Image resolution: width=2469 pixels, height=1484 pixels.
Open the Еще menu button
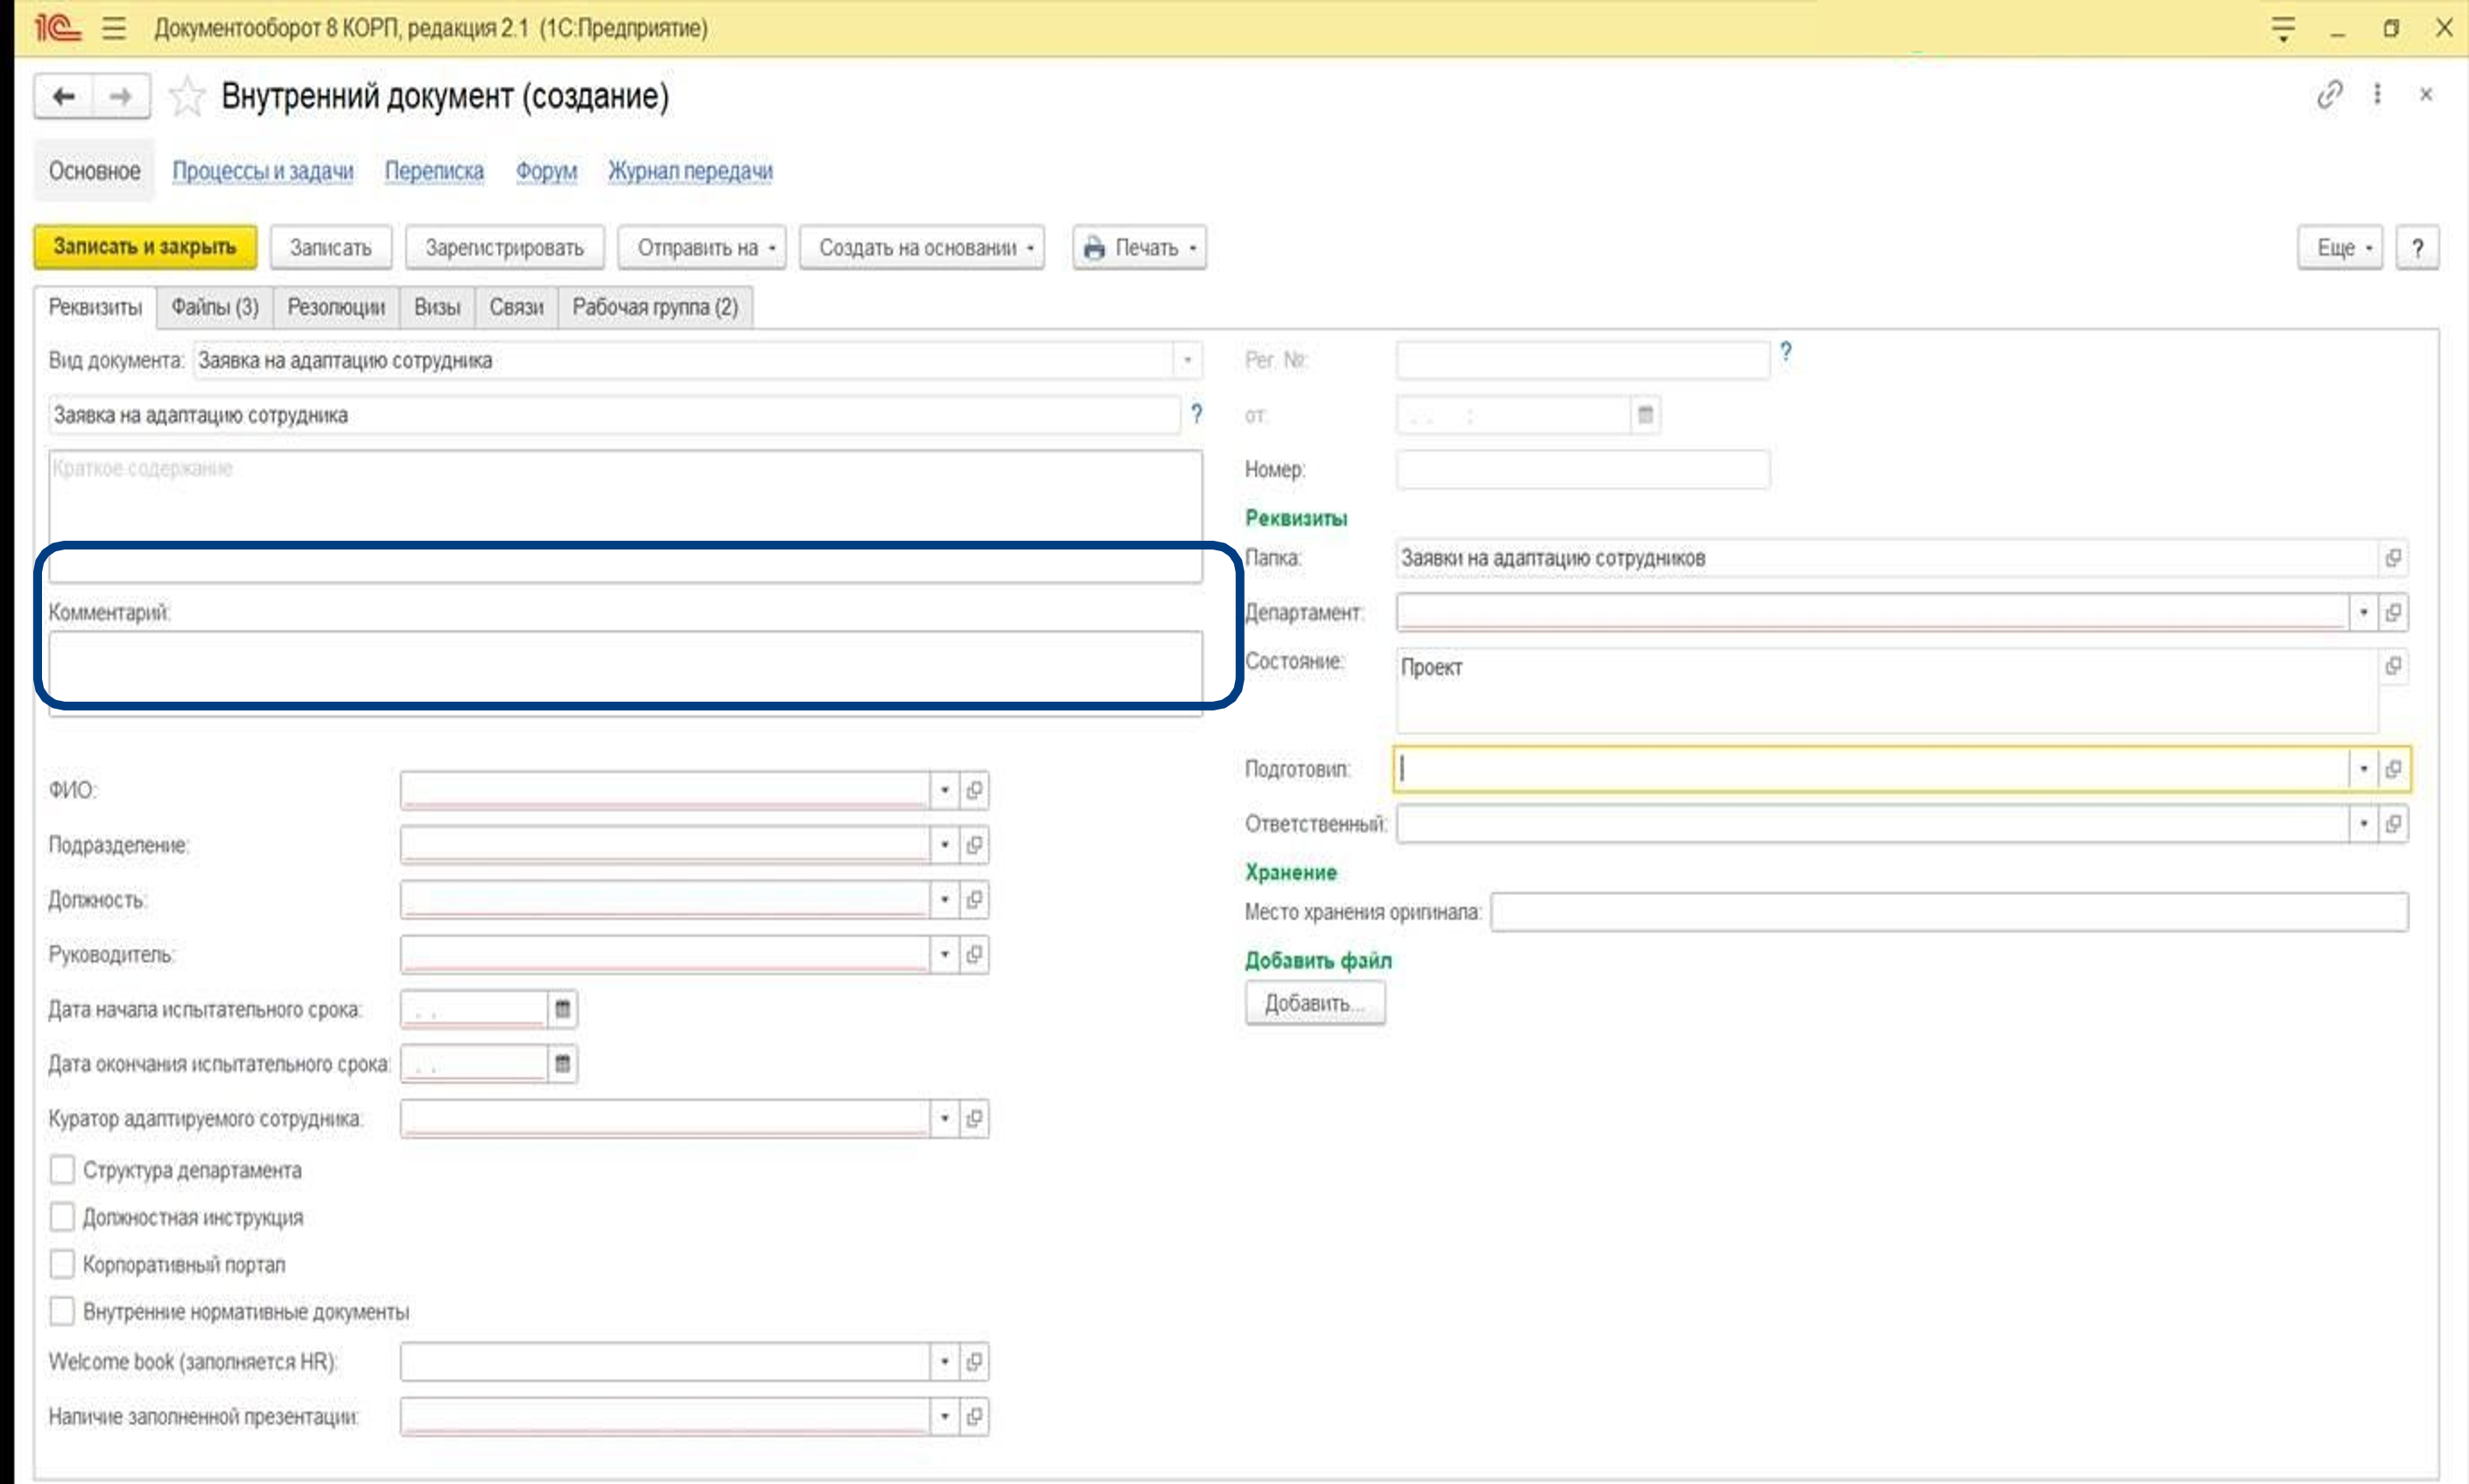coord(2341,247)
